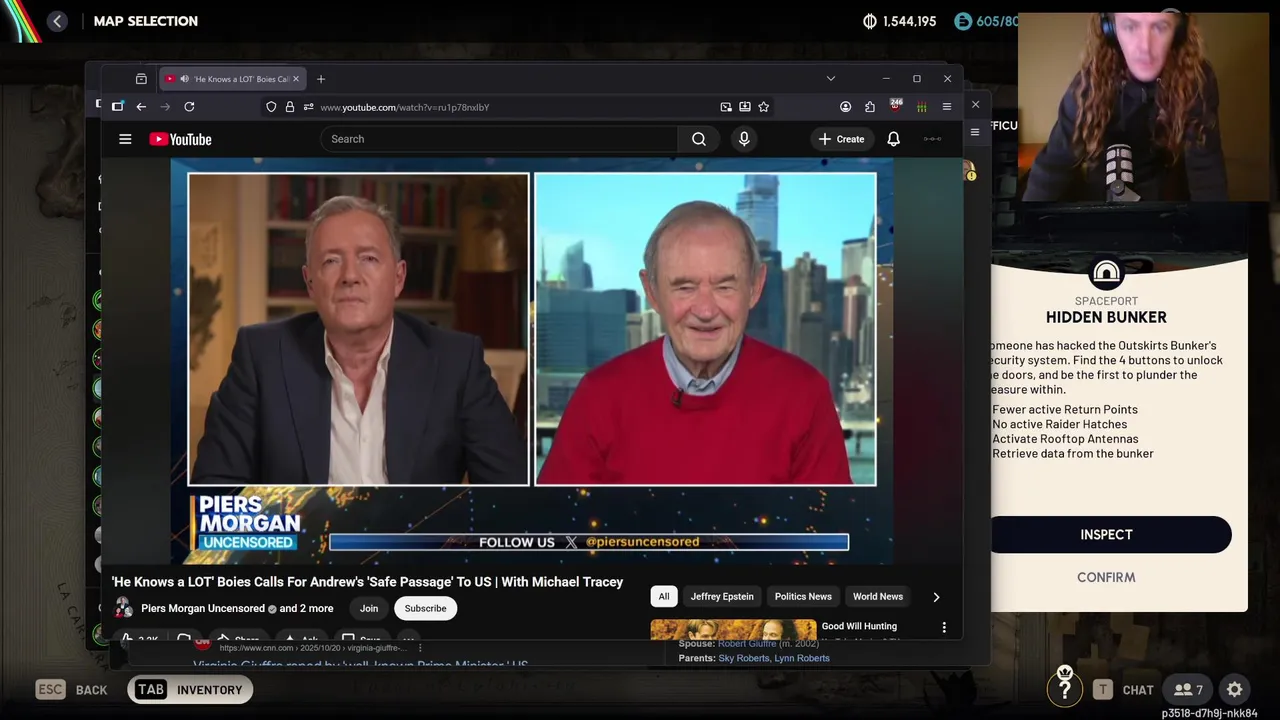Subscribe to Piers Morgan Uncensored
This screenshot has height=720, width=1280.
425,608
